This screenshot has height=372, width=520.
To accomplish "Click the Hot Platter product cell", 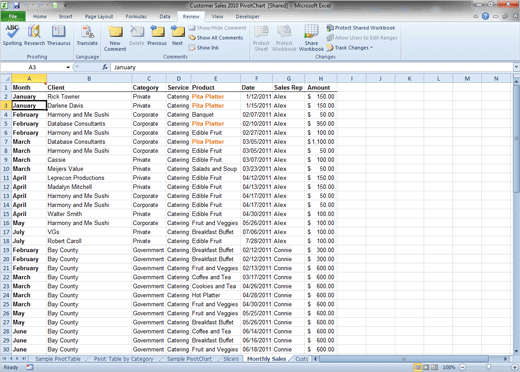I will pyautogui.click(x=215, y=295).
